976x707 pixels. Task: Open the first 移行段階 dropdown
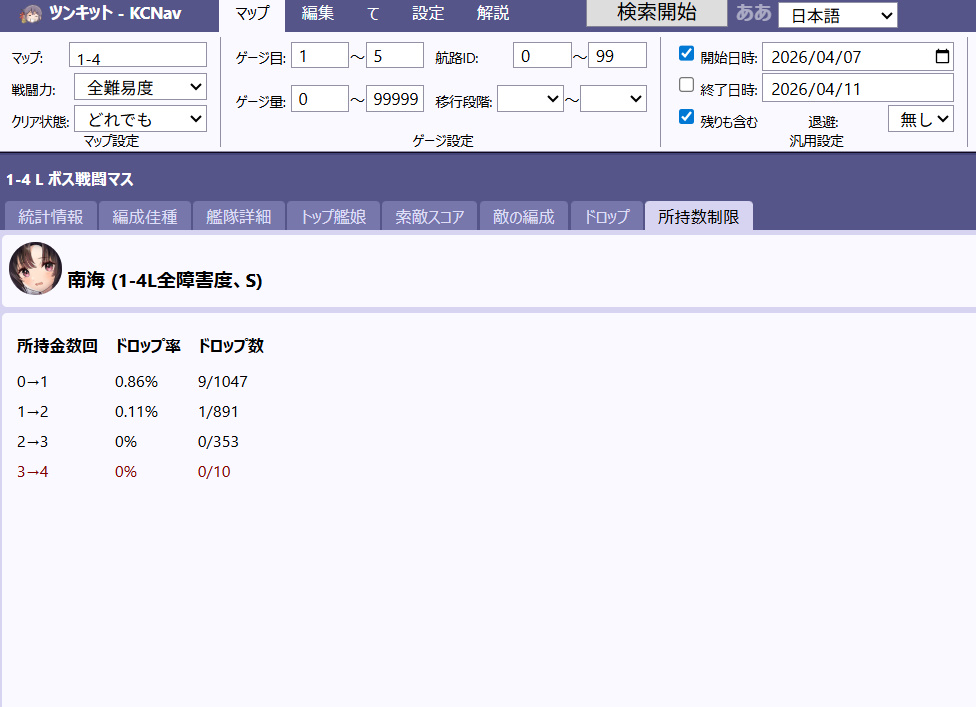click(531, 99)
